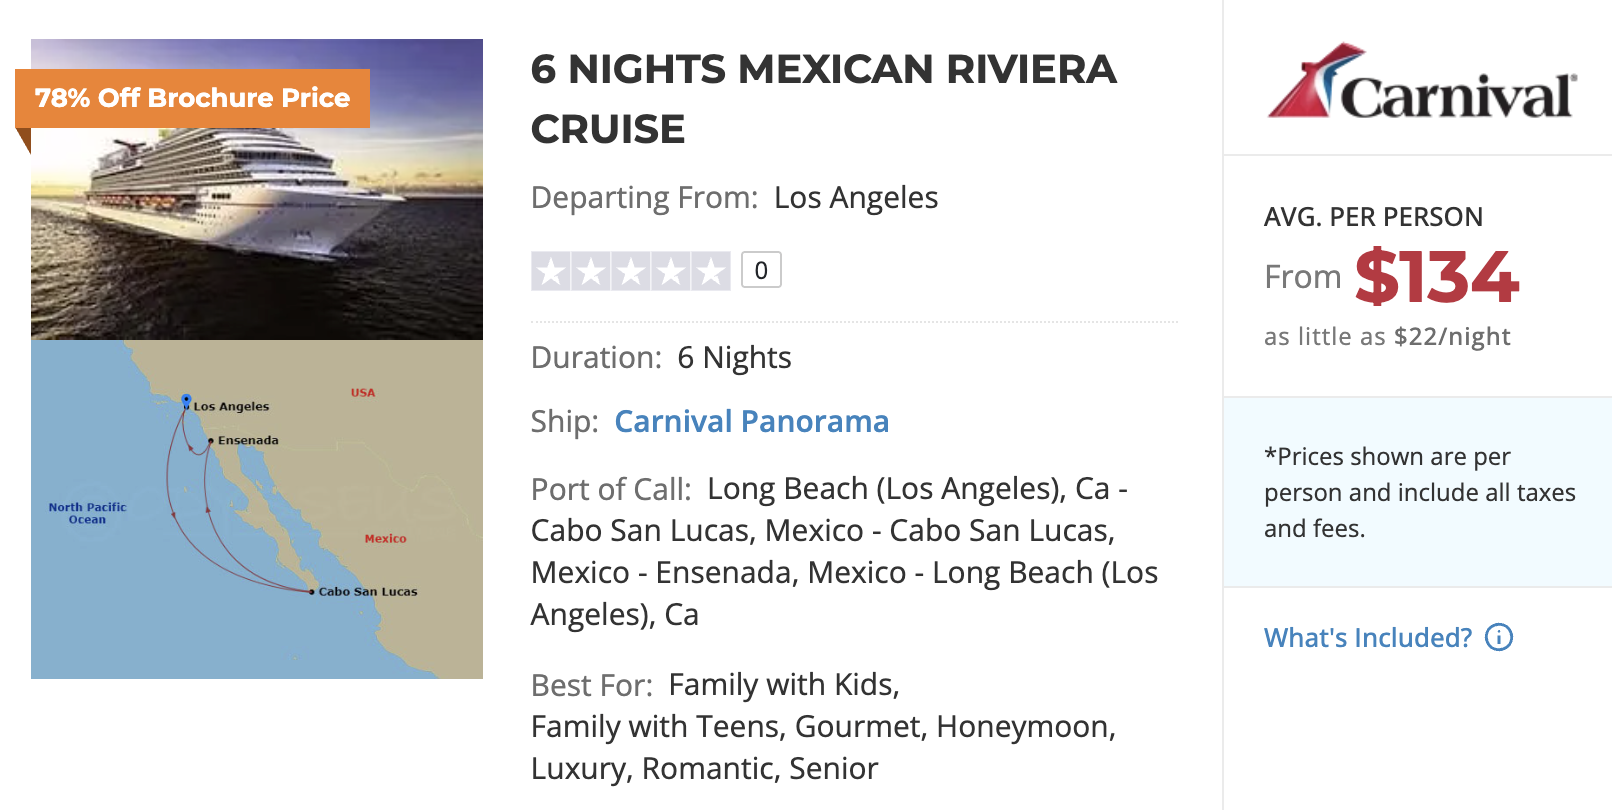Expand the review count box showing 0
The image size is (1612, 810).
(761, 269)
